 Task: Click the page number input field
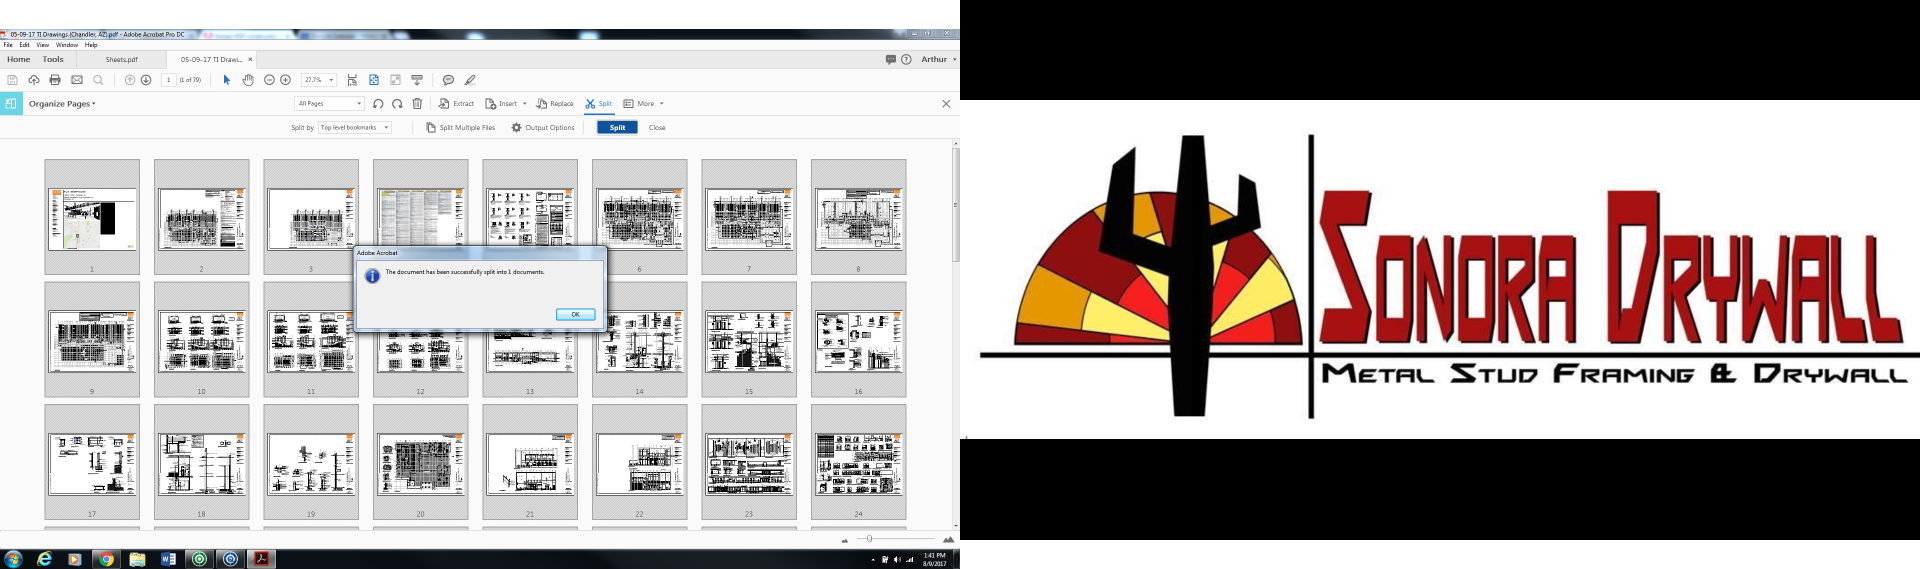168,80
